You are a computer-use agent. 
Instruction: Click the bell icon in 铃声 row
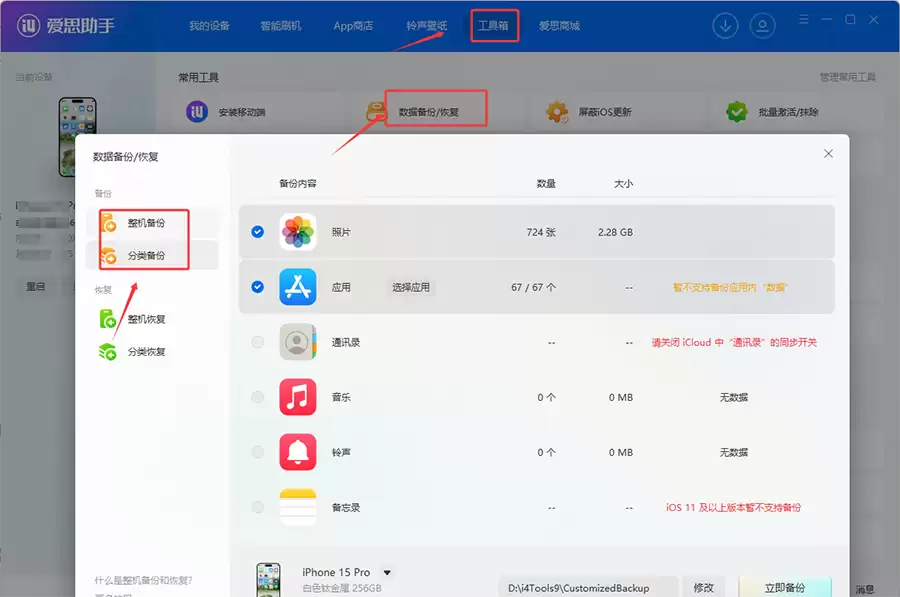298,452
